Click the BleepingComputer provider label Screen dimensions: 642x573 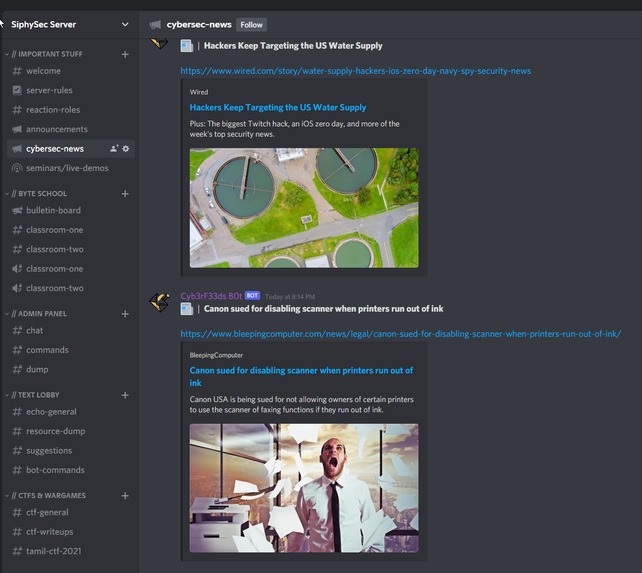pyautogui.click(x=216, y=355)
